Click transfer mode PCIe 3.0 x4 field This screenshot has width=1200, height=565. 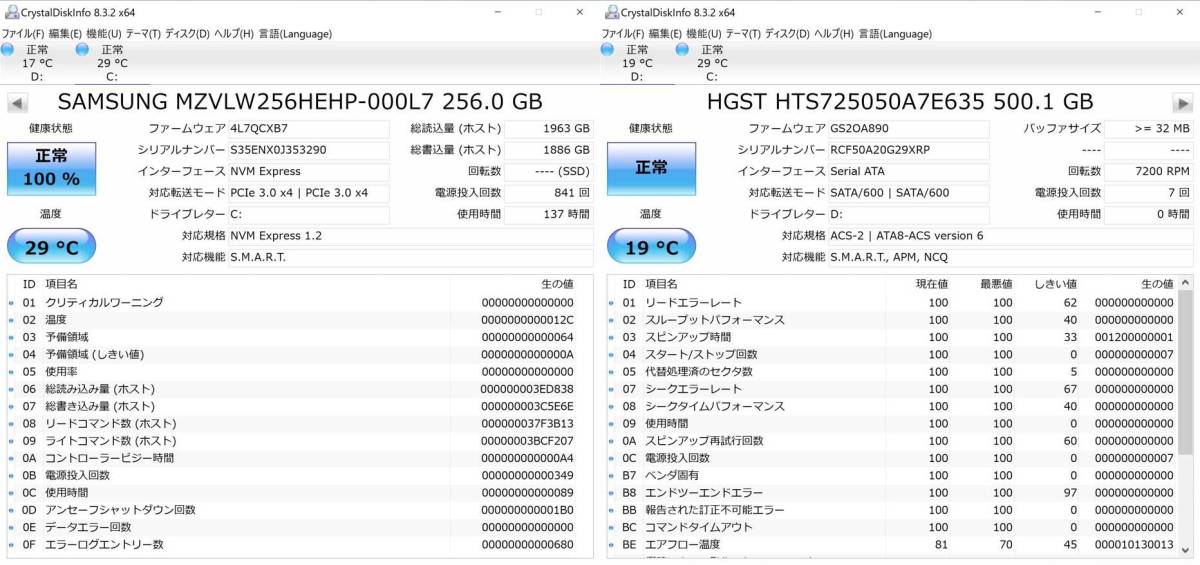tap(308, 193)
